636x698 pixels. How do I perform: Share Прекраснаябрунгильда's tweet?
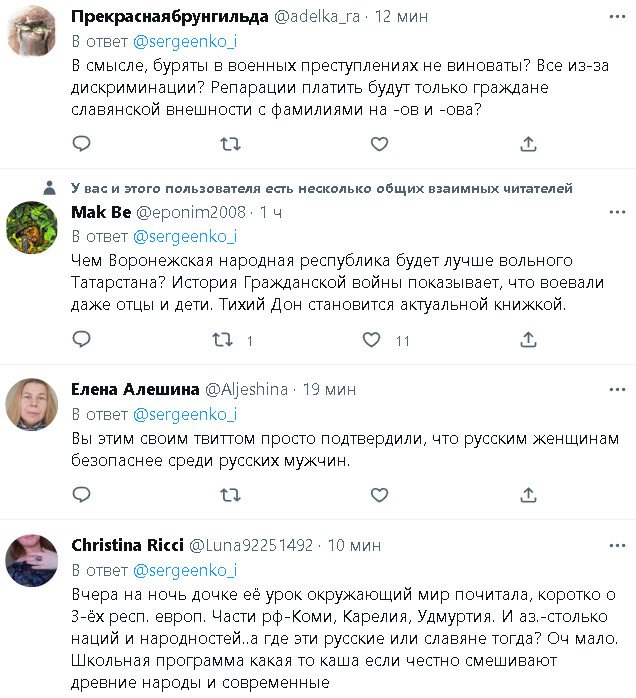pyautogui.click(x=529, y=144)
